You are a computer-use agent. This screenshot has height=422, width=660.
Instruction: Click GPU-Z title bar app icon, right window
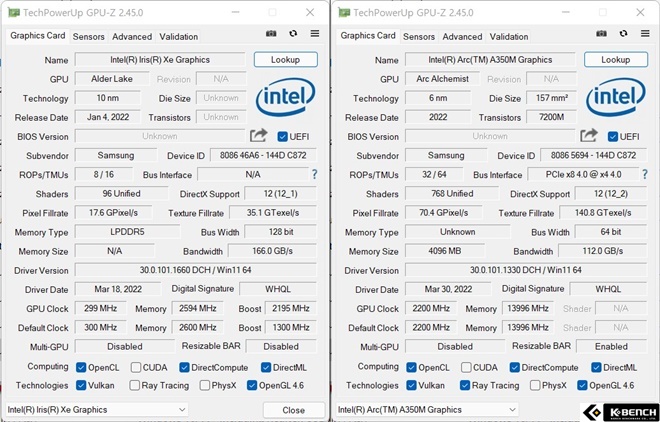coord(344,13)
